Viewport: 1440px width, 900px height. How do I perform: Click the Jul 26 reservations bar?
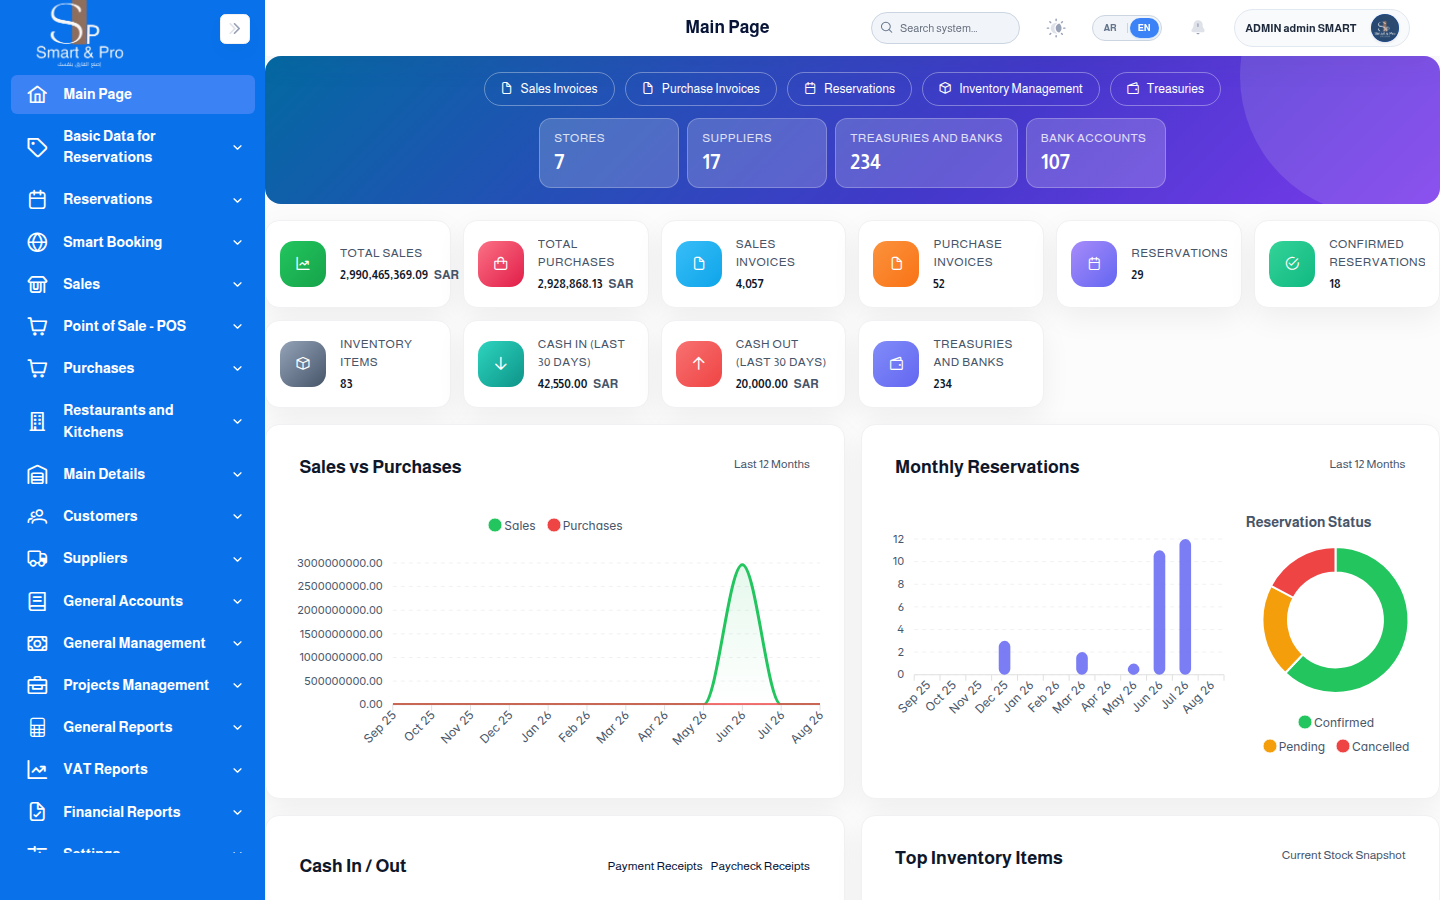pos(1185,607)
